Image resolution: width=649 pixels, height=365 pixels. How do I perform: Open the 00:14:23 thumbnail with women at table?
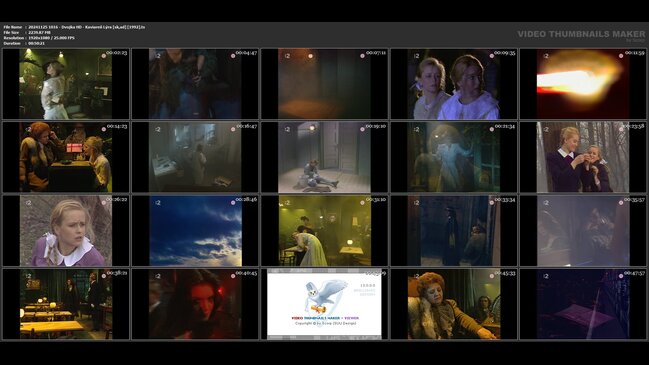tap(66, 157)
